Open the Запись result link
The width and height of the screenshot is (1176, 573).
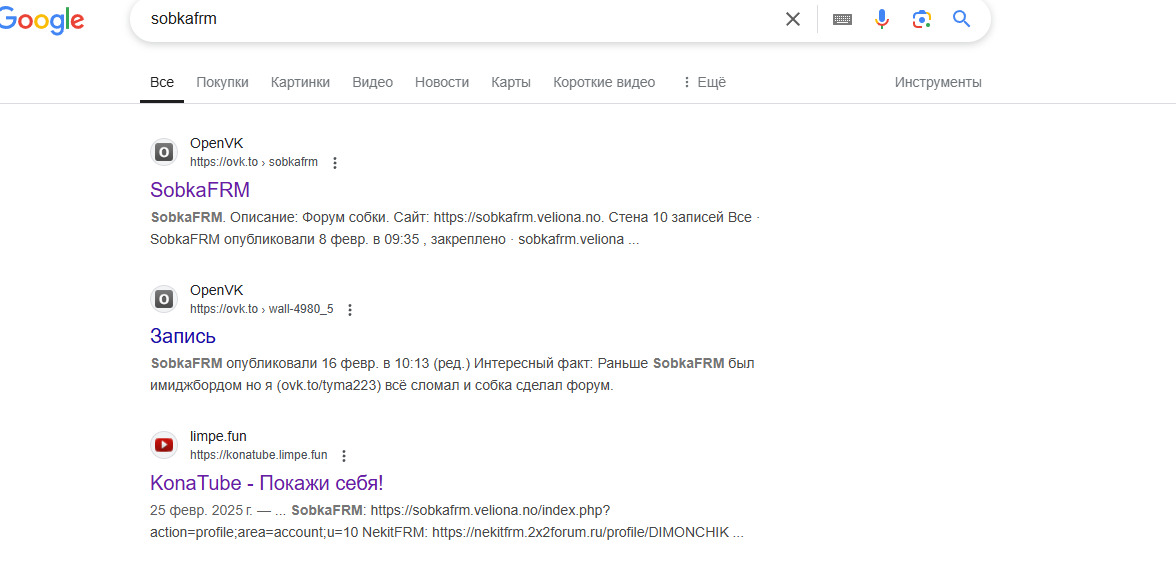tap(183, 336)
